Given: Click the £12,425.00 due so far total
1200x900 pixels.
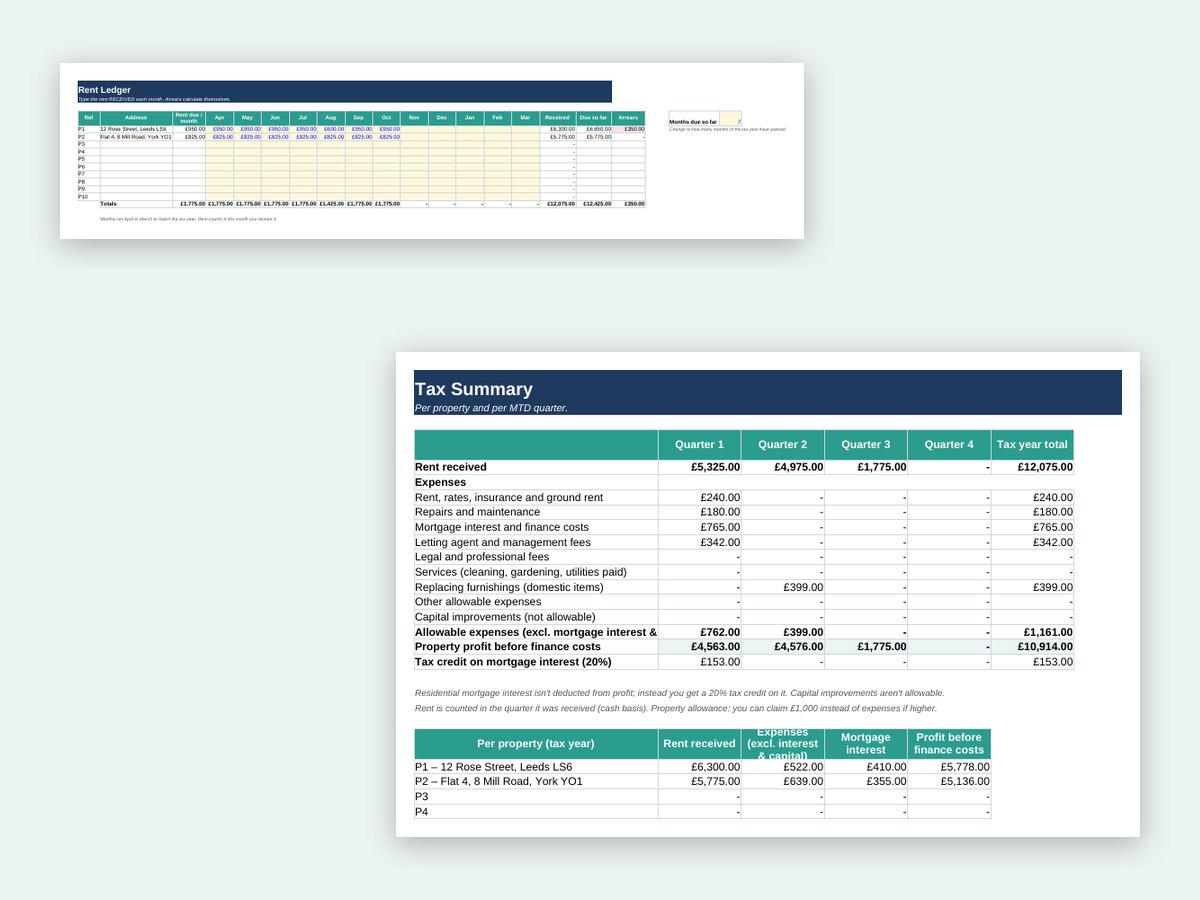Looking at the screenshot, I should (x=594, y=204).
